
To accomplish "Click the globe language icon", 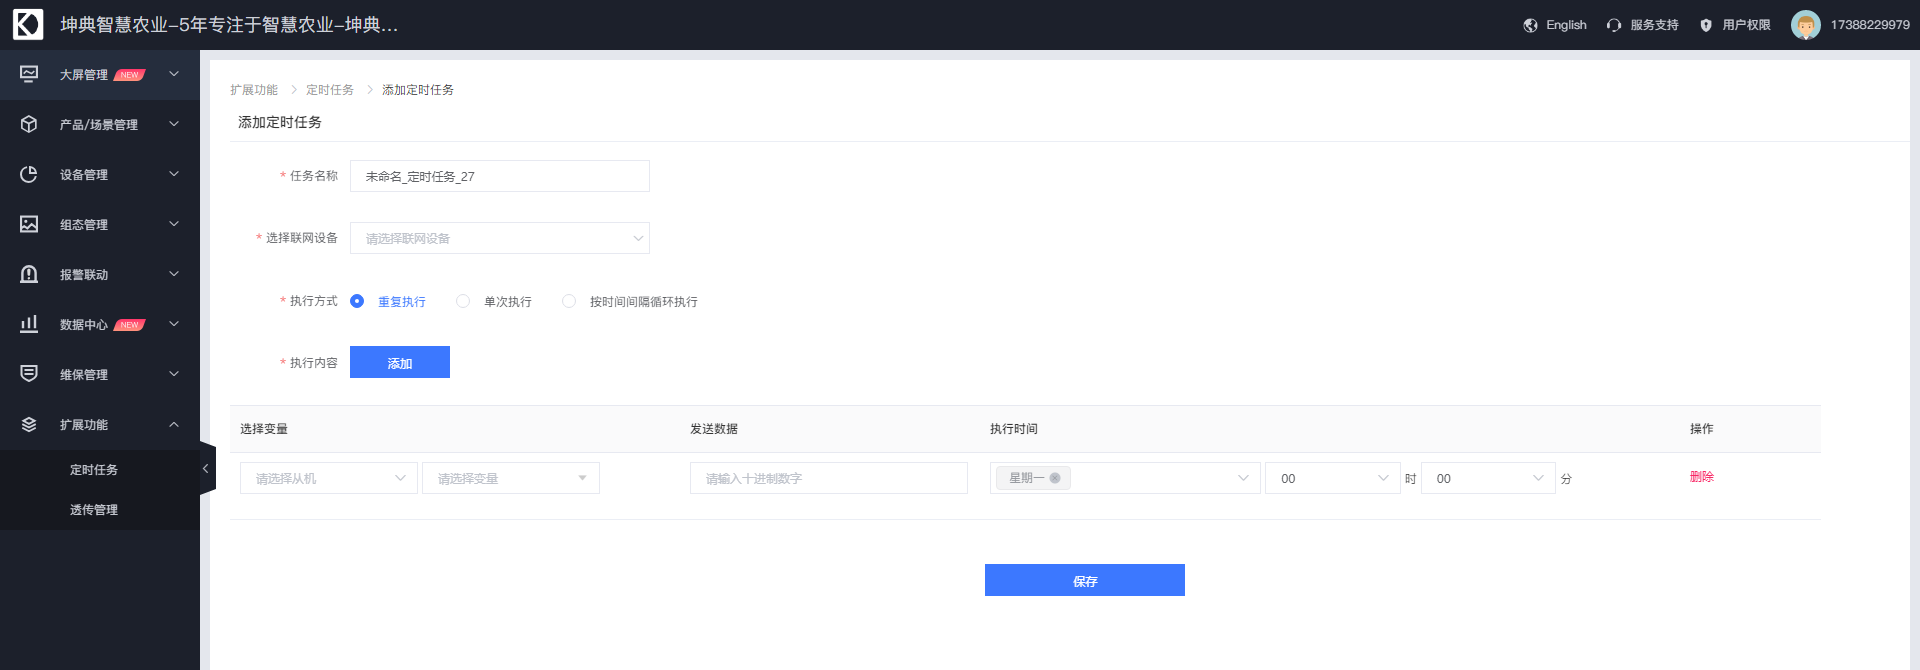I will [x=1530, y=25].
